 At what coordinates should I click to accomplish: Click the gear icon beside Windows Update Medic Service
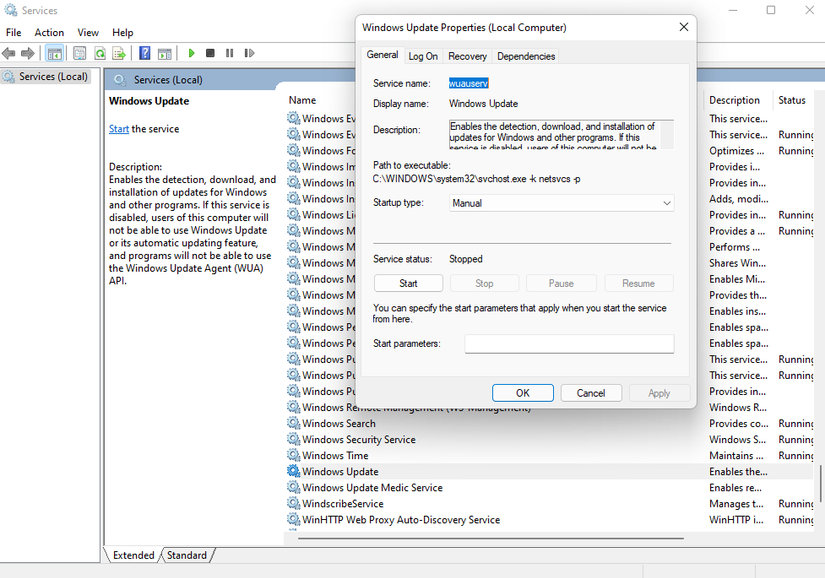coord(294,487)
